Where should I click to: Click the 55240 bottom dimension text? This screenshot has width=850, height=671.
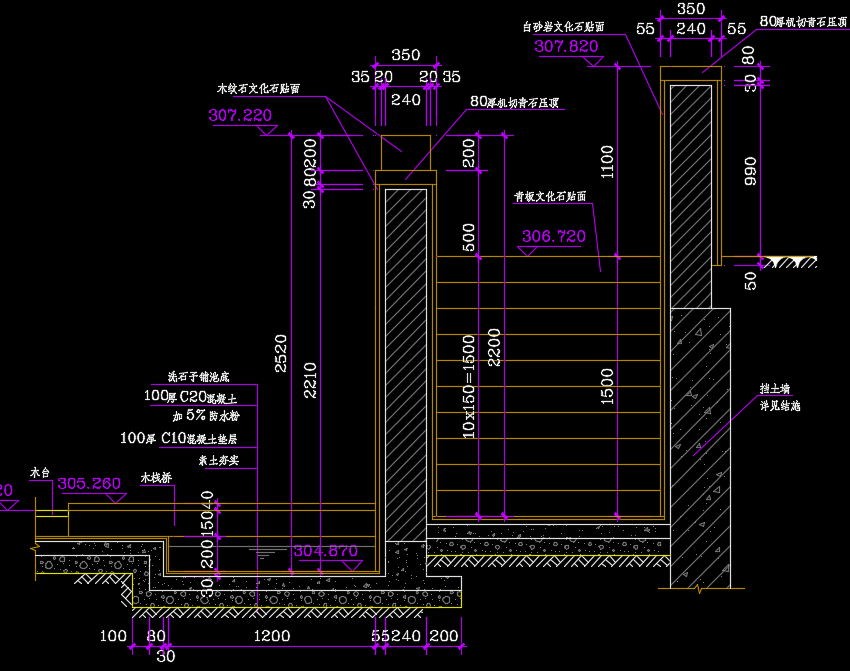click(x=396, y=636)
